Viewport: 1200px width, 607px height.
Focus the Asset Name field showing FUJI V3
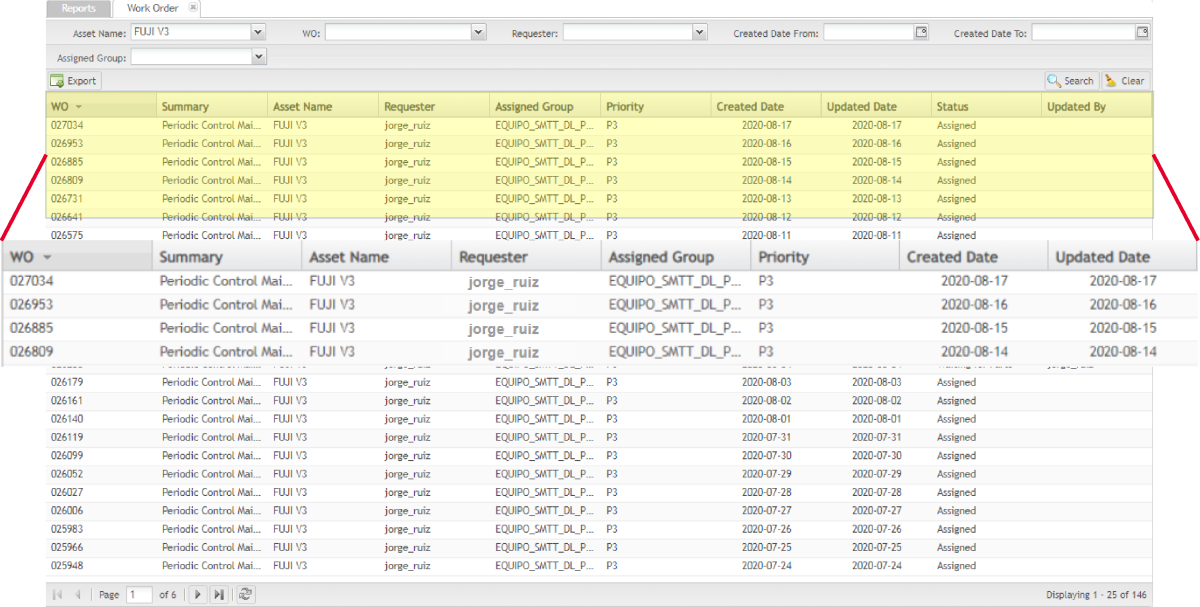[191, 32]
